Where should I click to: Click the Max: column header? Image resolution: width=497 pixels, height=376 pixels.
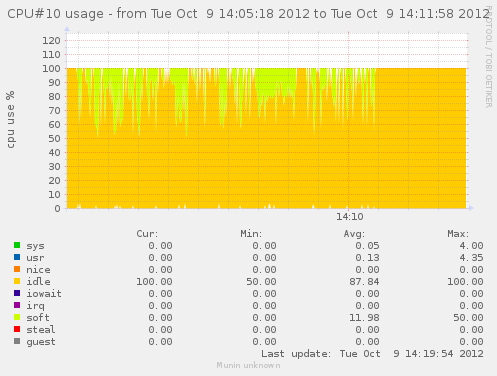click(458, 234)
